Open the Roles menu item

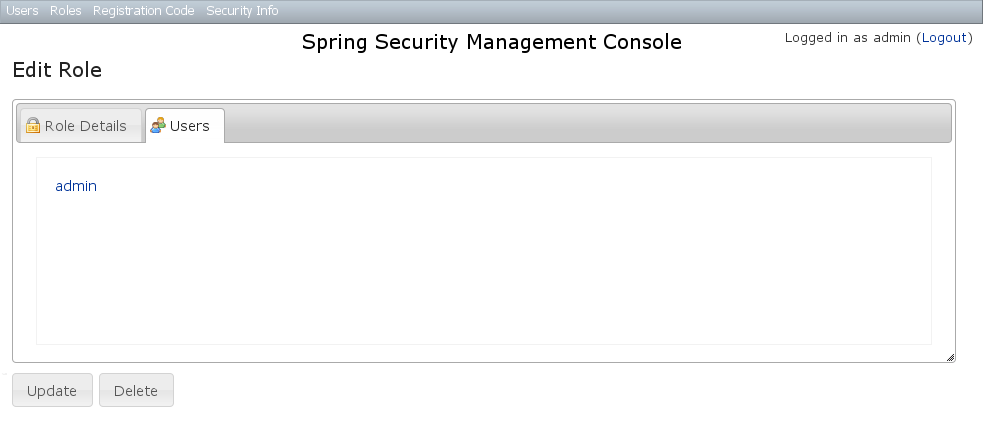tap(65, 11)
